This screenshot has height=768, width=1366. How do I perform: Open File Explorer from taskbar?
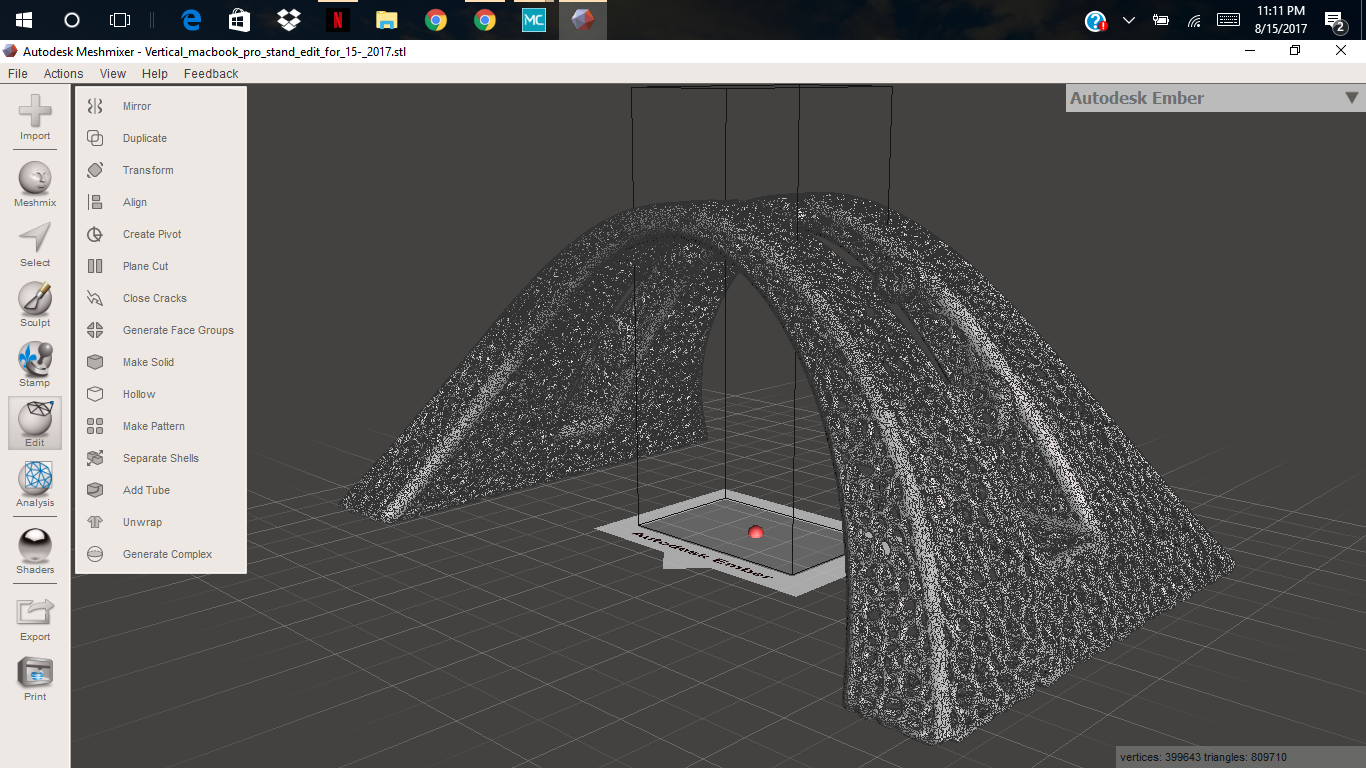coord(387,20)
